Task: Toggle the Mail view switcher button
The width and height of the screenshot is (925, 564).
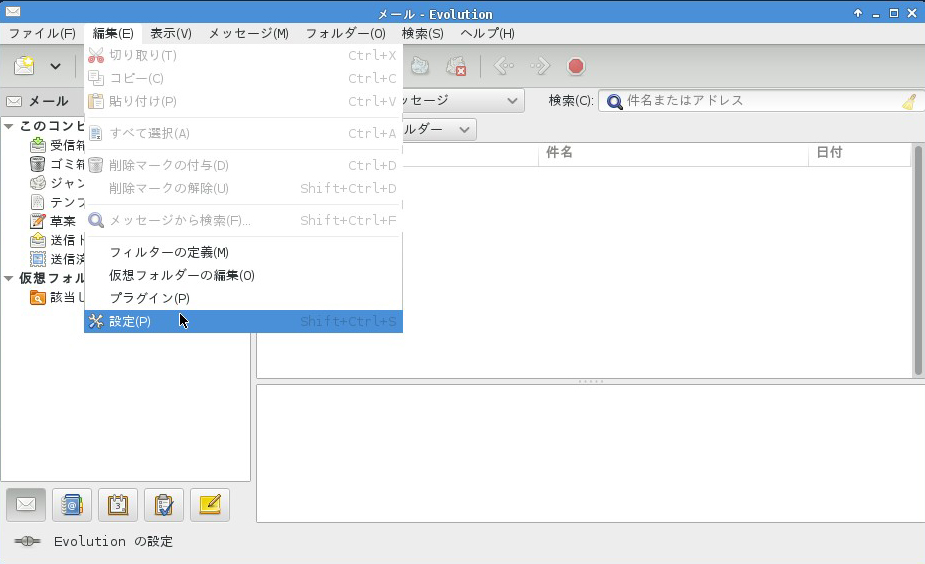Action: 26,505
